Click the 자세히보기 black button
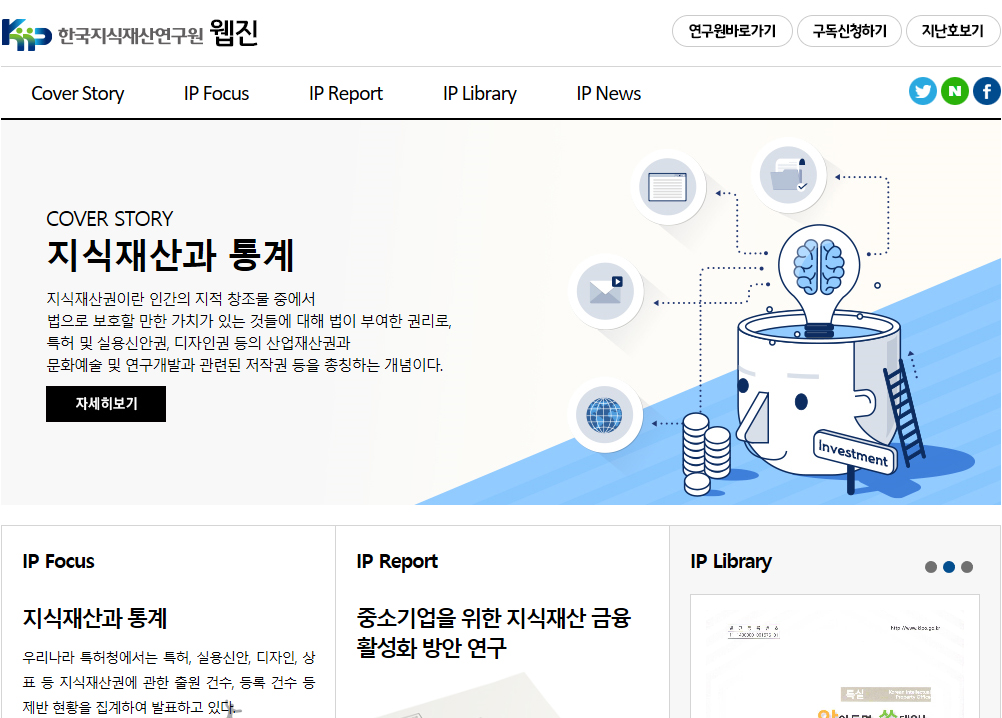Image resolution: width=1002 pixels, height=718 pixels. (106, 404)
